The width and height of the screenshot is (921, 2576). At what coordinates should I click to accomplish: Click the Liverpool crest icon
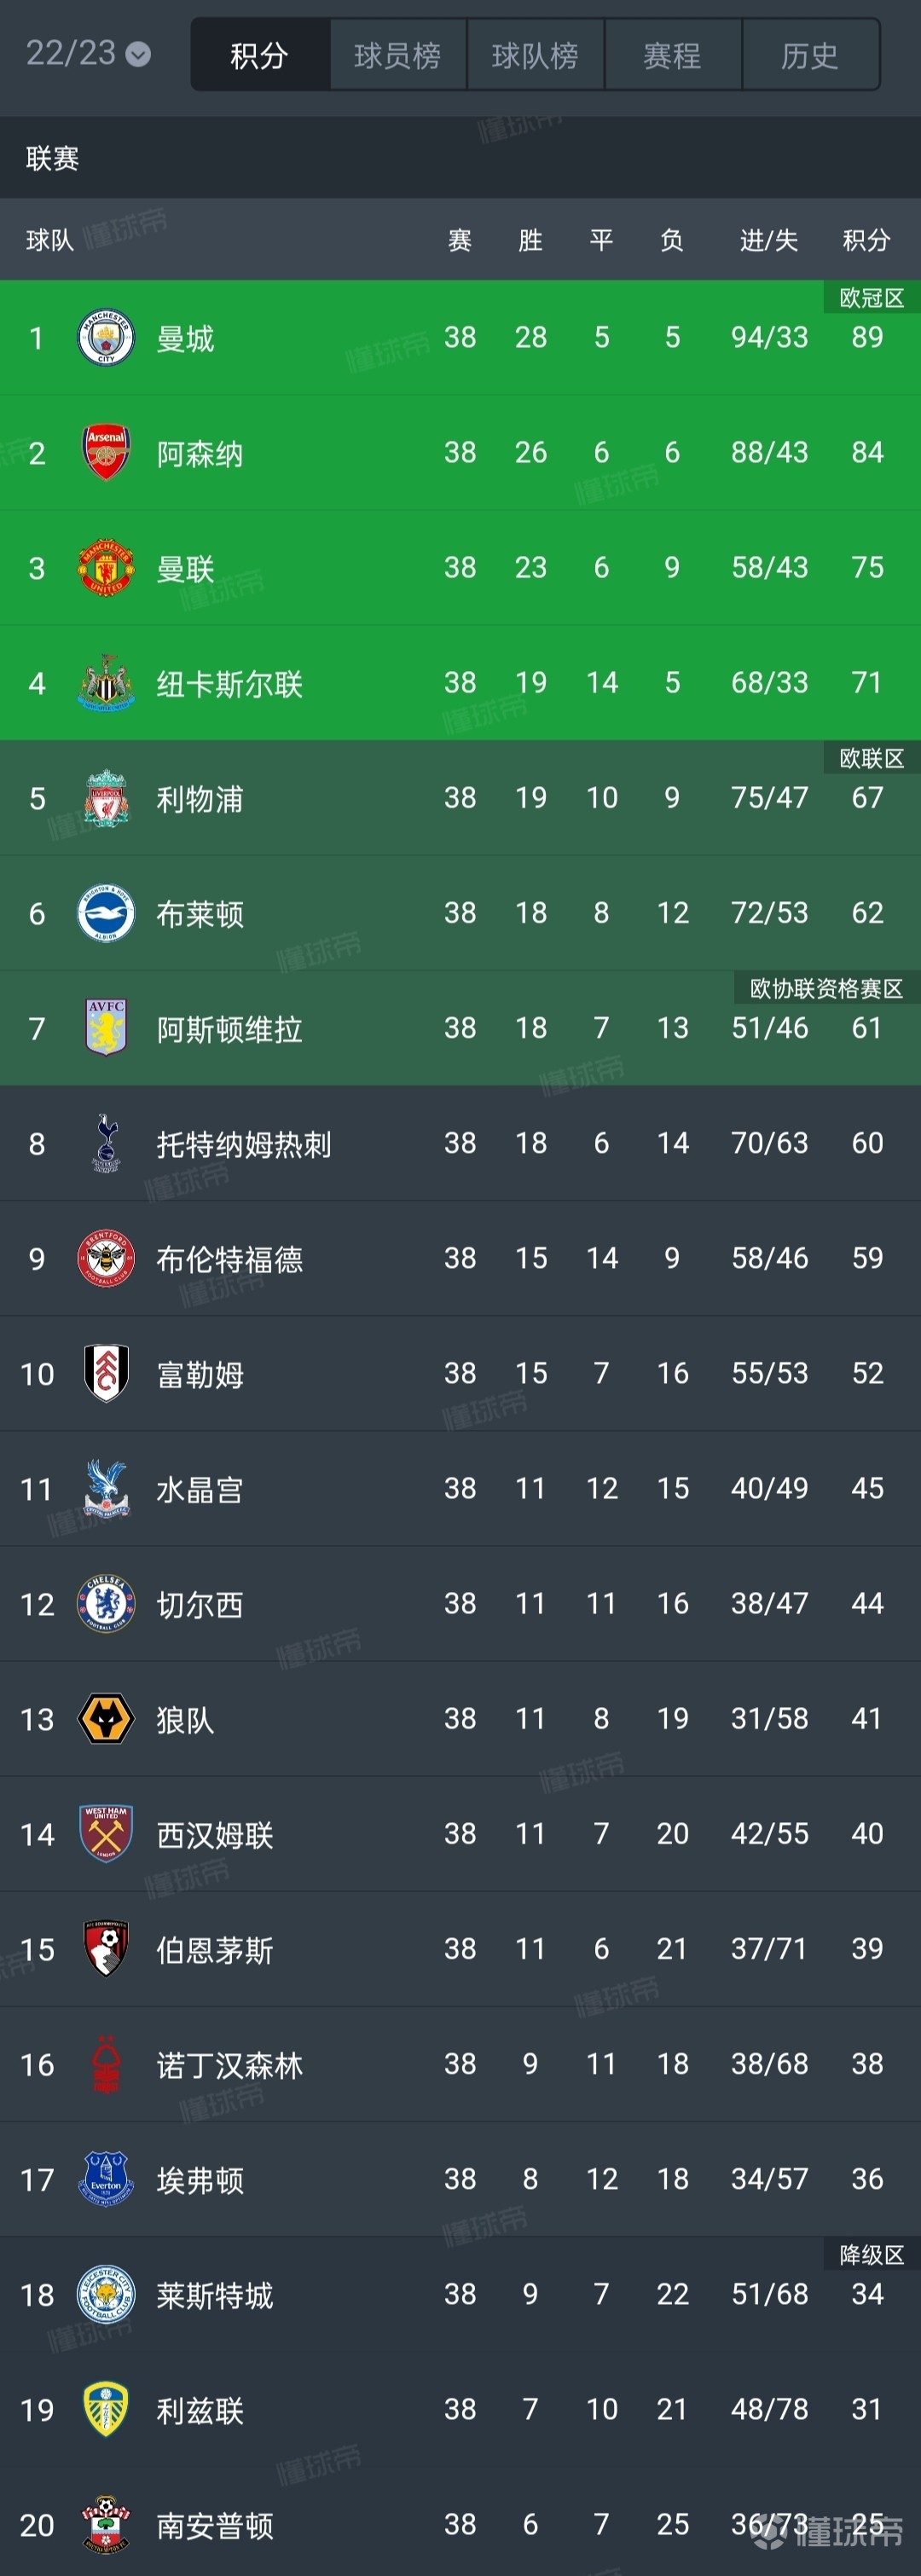click(106, 798)
